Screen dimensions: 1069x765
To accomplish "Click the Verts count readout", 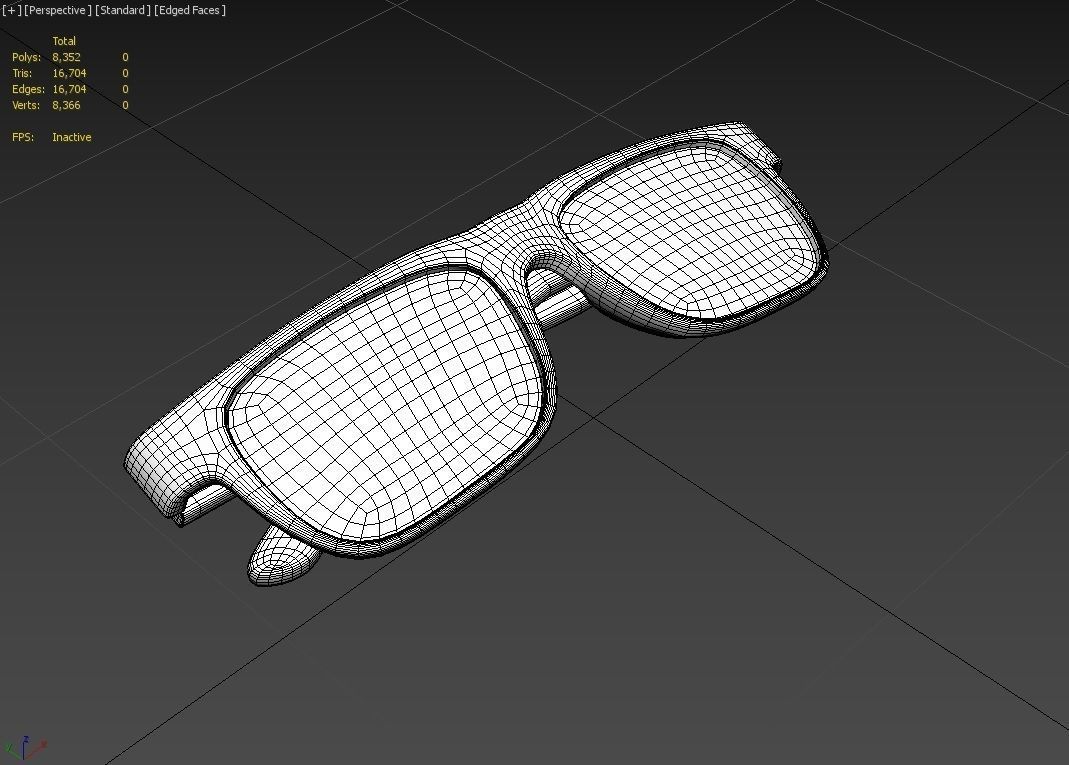I will (x=65, y=105).
